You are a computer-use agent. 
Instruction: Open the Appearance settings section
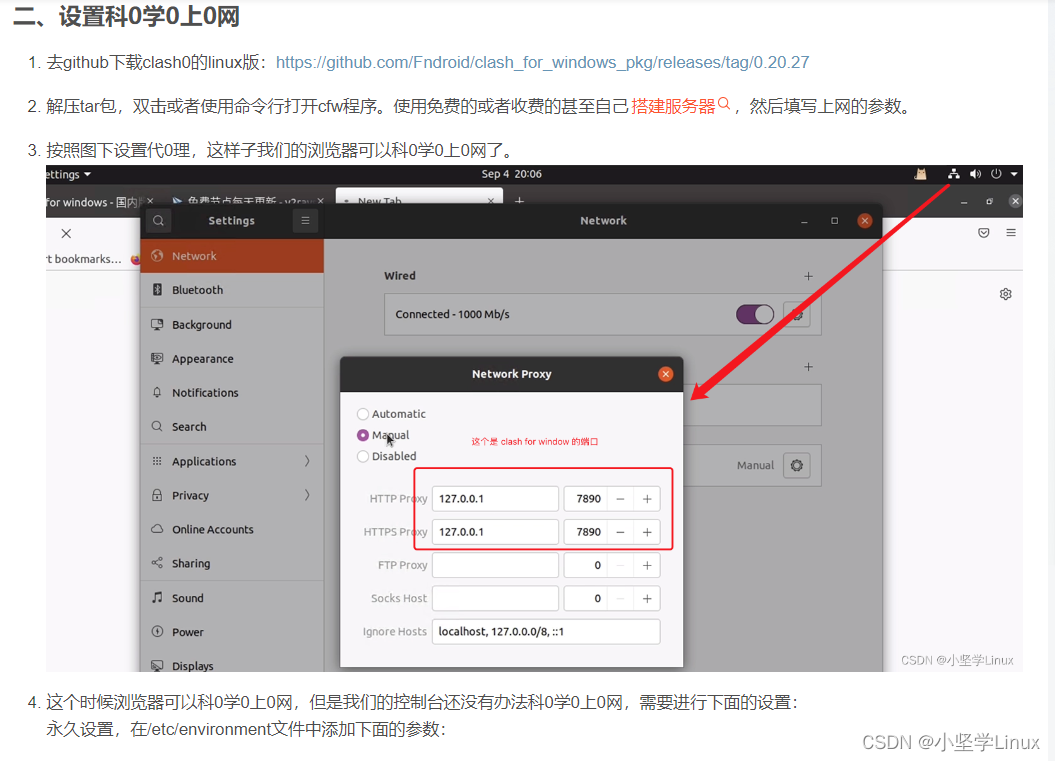click(206, 358)
